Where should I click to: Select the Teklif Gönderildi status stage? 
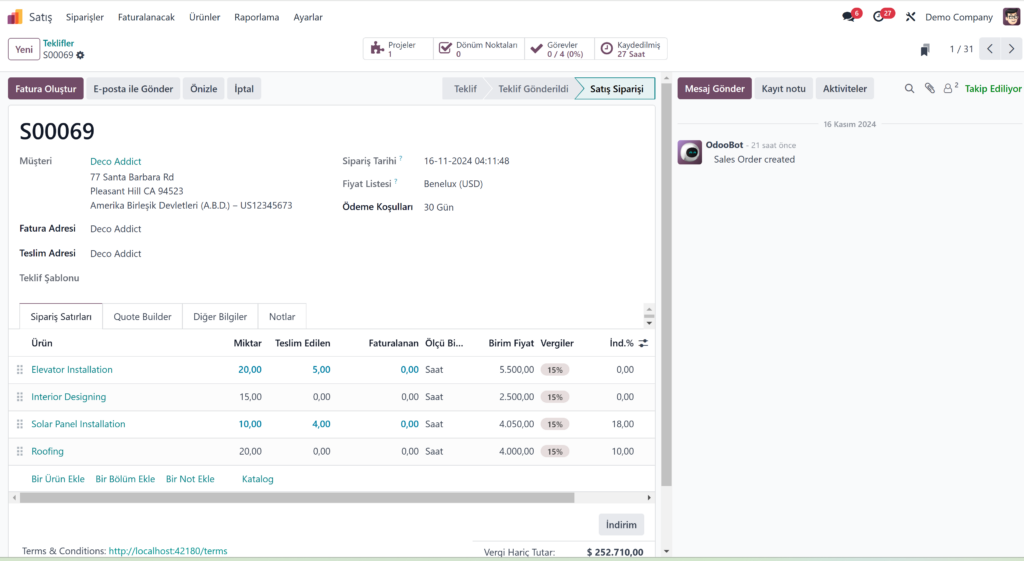pos(532,89)
